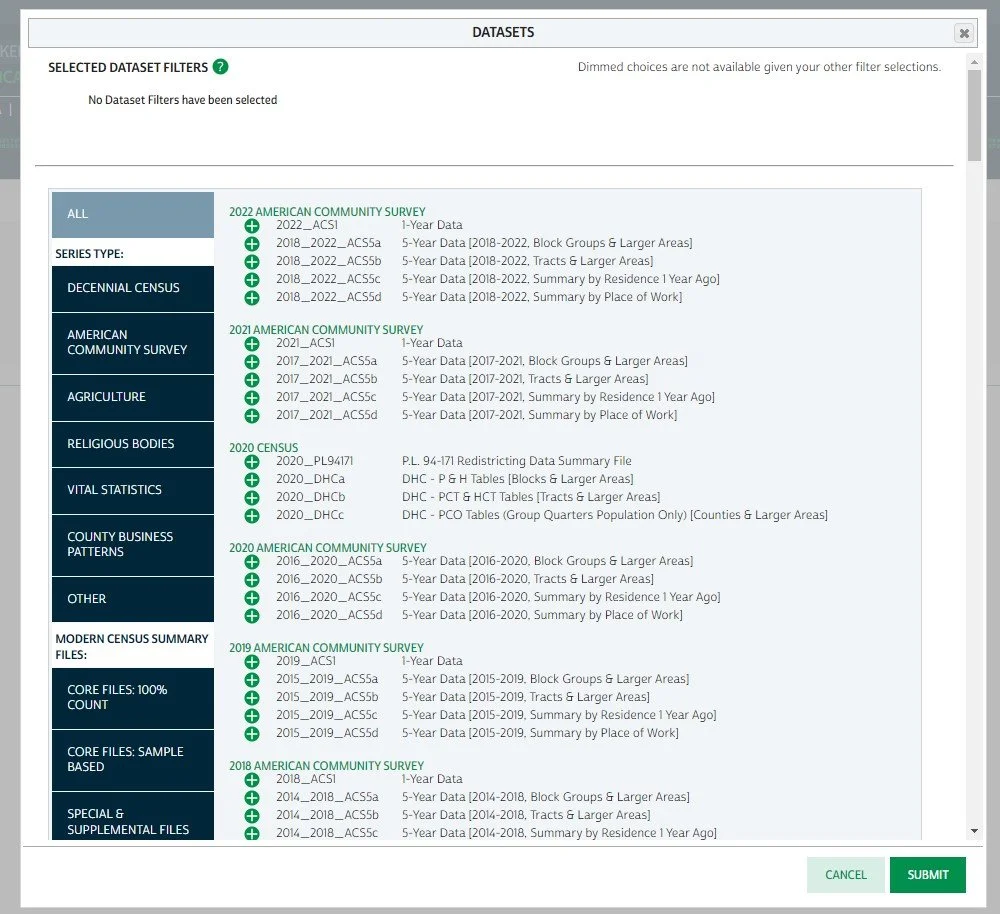Select Core Files: Sample Based filter

click(133, 760)
